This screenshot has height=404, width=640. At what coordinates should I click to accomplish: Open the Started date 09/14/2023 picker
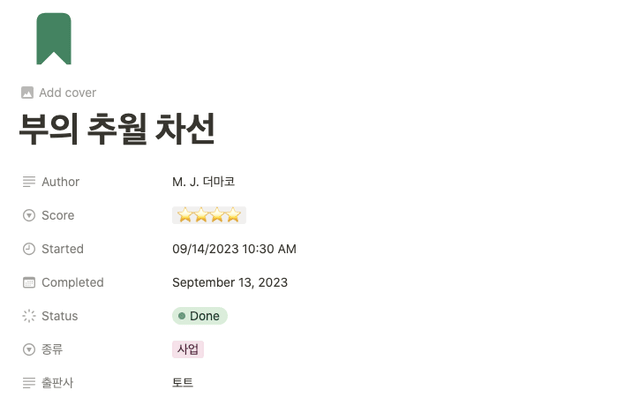tap(234, 249)
